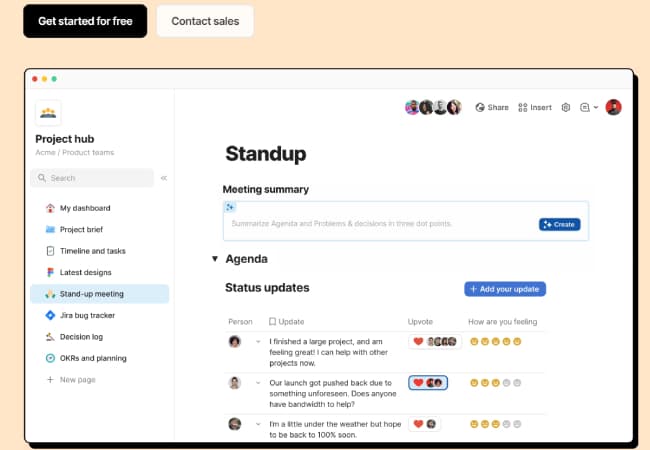Open the settings gear in top toolbar
650x450 pixels.
click(x=565, y=107)
